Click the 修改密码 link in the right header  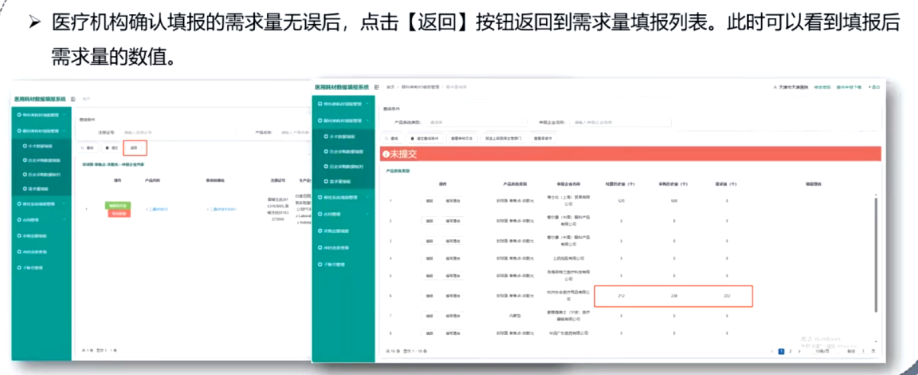click(x=823, y=87)
